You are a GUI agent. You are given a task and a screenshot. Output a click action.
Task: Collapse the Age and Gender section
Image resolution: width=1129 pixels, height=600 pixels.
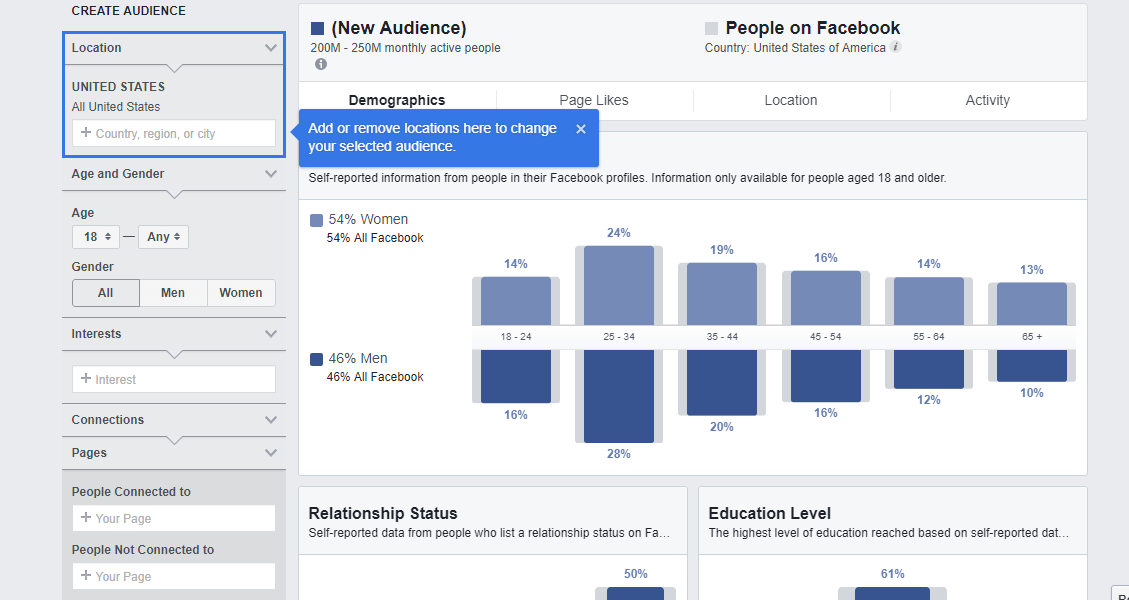point(271,174)
